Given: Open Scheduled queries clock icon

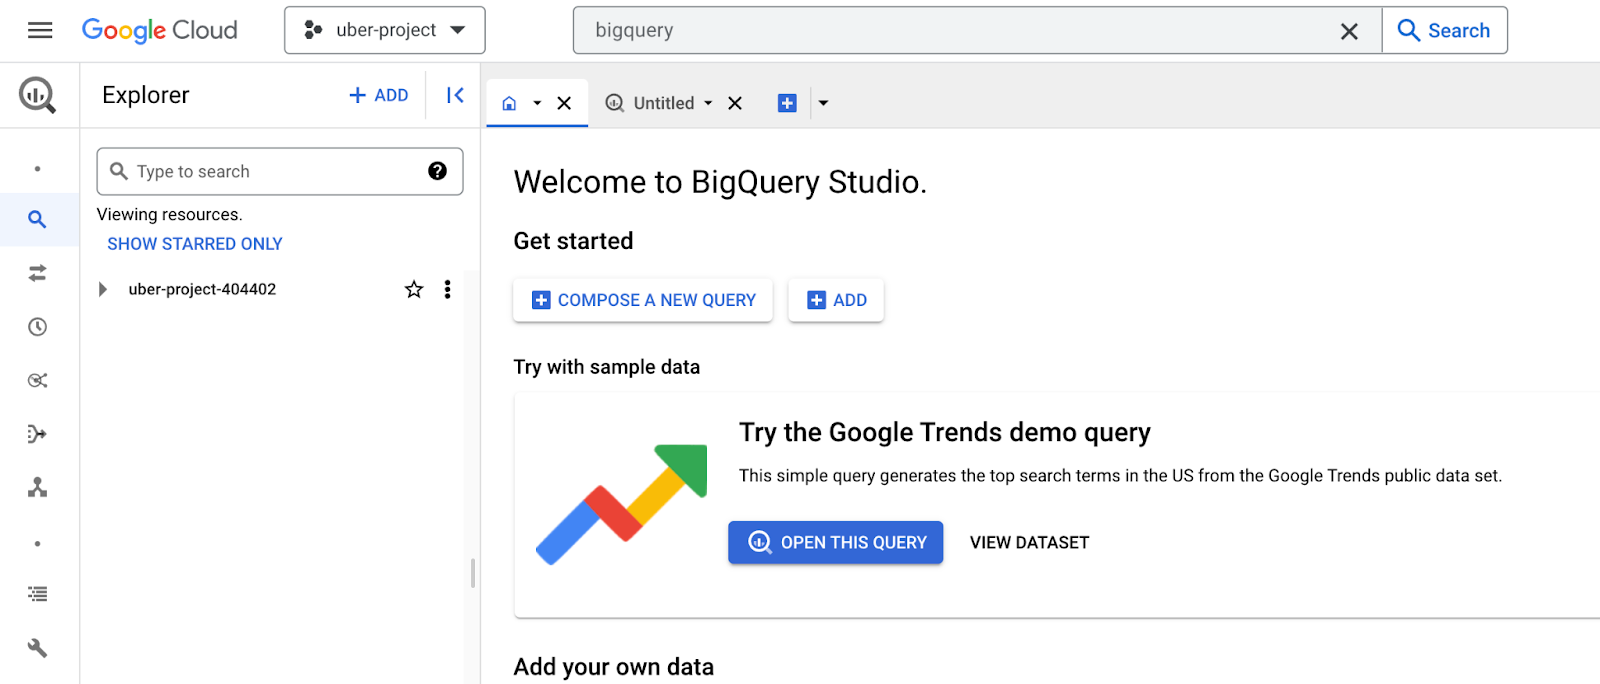Looking at the screenshot, I should [38, 327].
